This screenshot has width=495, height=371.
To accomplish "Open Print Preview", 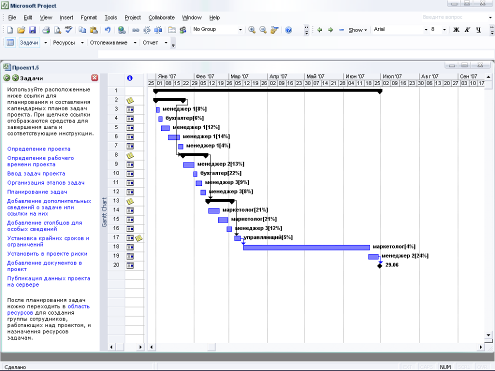I will [x=57, y=30].
